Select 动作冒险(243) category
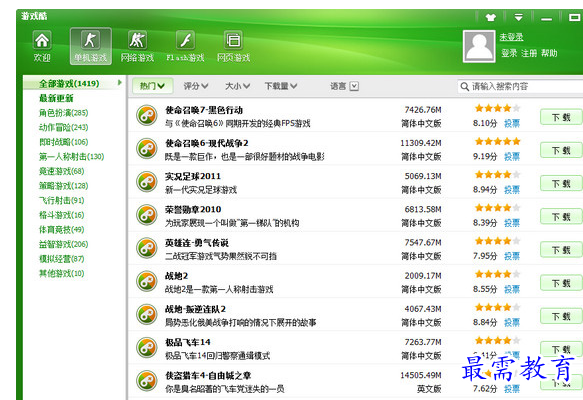Viewport: 583px width, 400px height. pyautogui.click(x=64, y=127)
